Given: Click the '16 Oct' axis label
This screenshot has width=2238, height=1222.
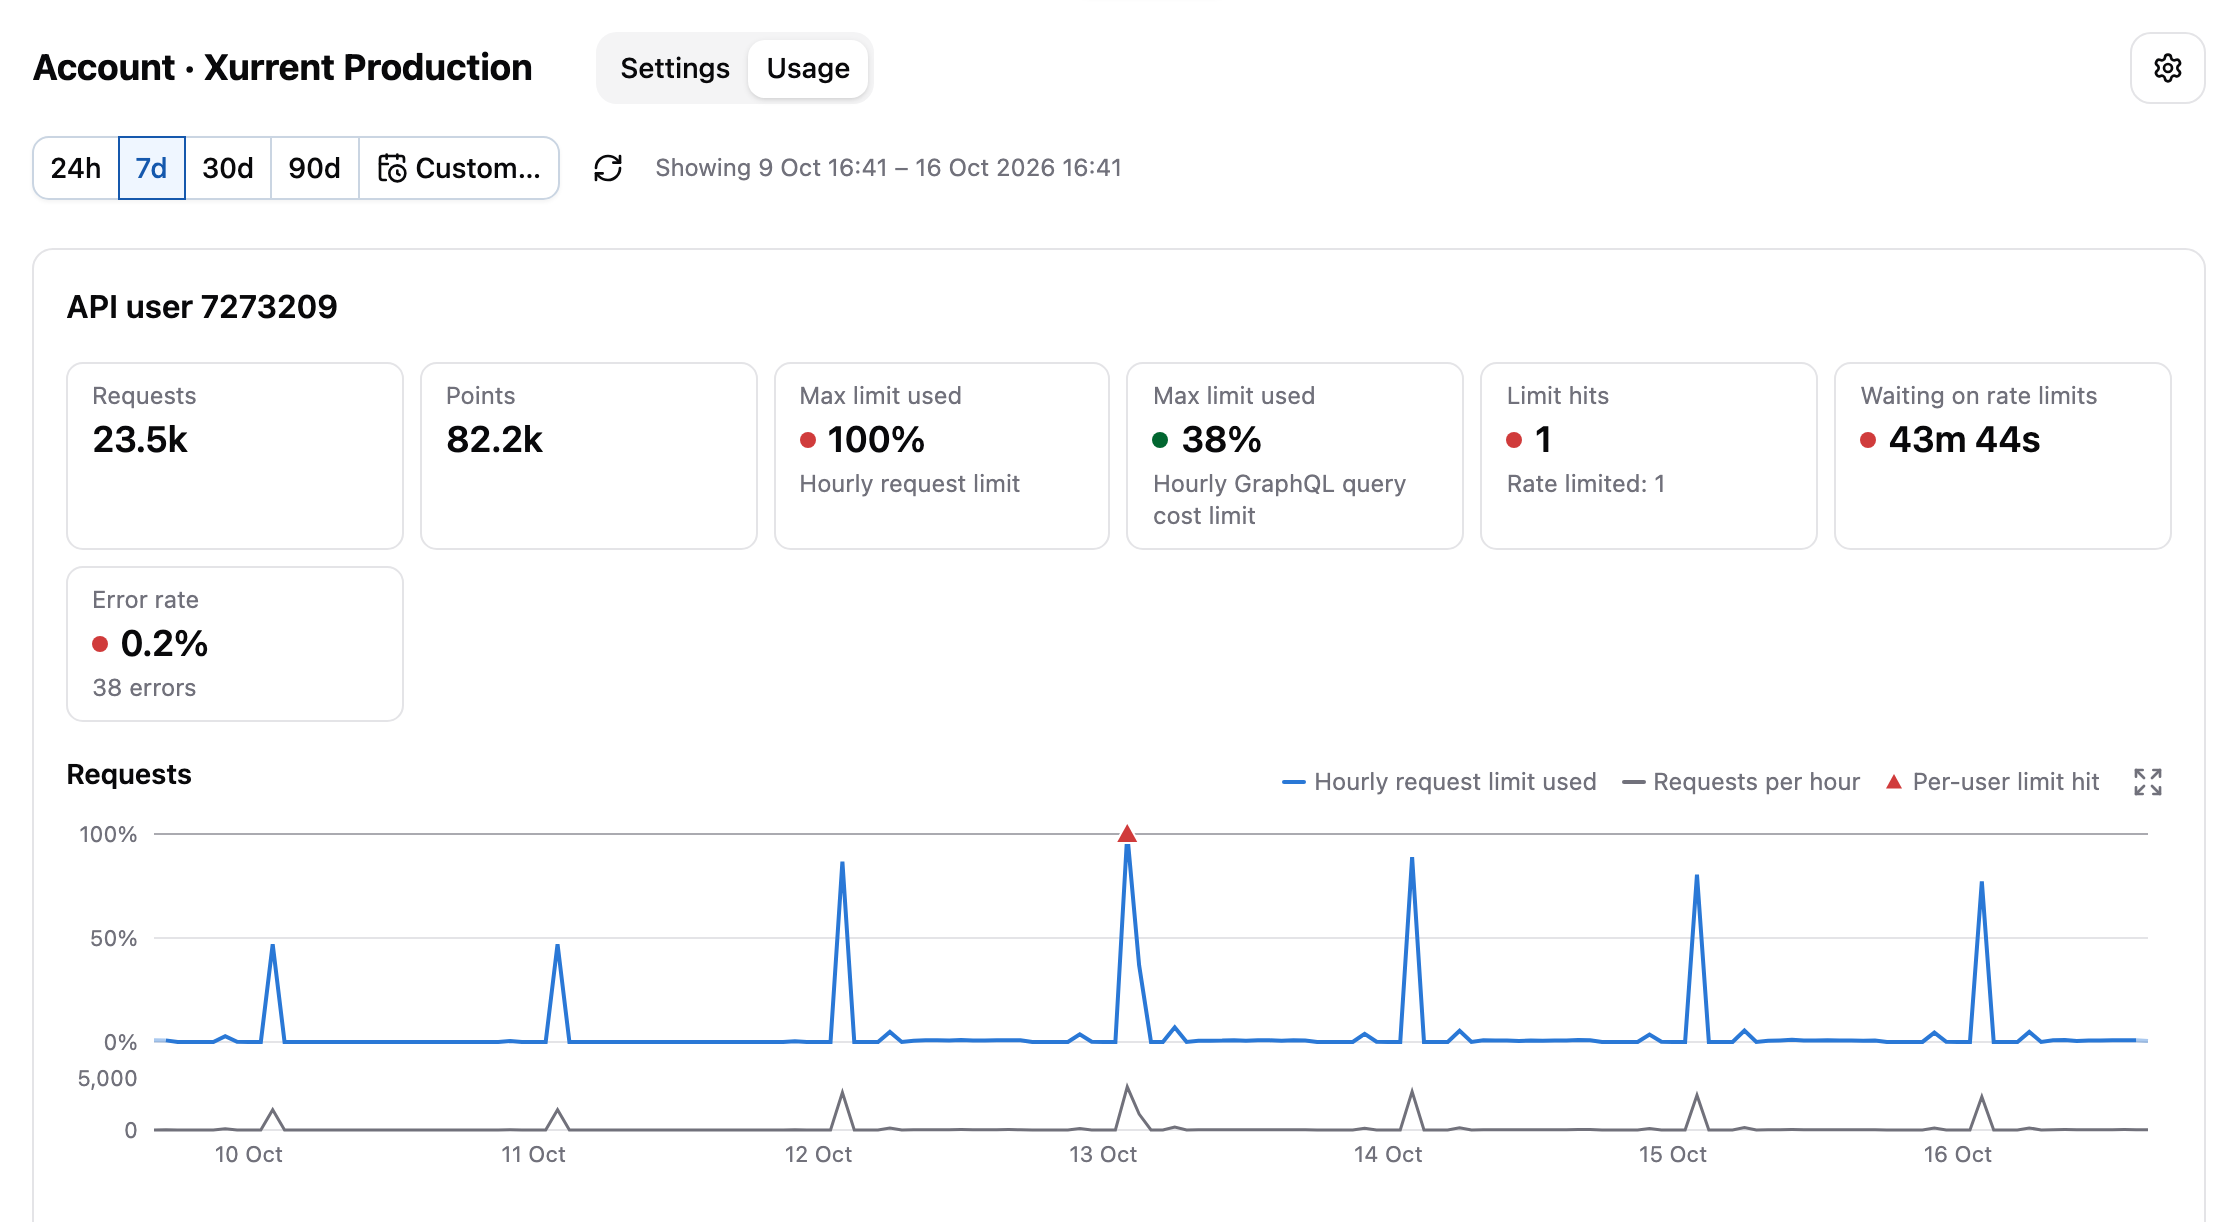Looking at the screenshot, I should pyautogui.click(x=1957, y=1154).
